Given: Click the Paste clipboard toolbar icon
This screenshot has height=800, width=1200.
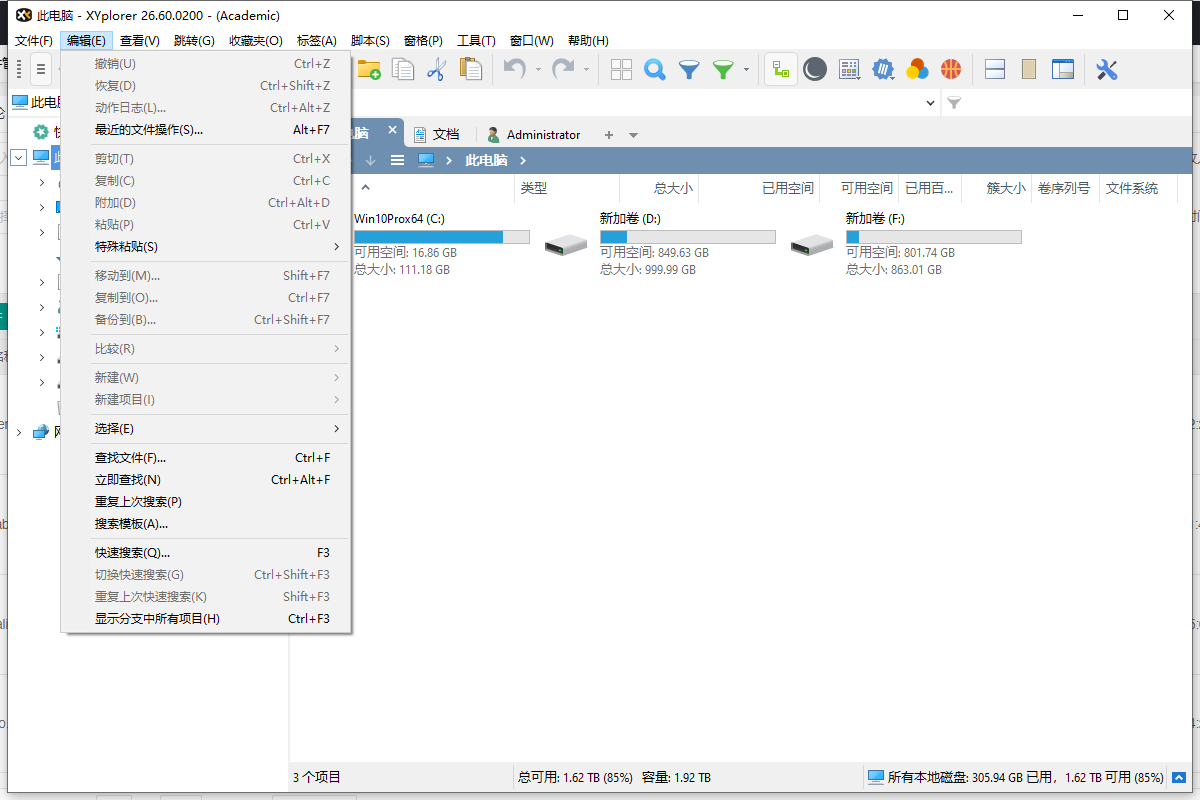Looking at the screenshot, I should pyautogui.click(x=470, y=69).
